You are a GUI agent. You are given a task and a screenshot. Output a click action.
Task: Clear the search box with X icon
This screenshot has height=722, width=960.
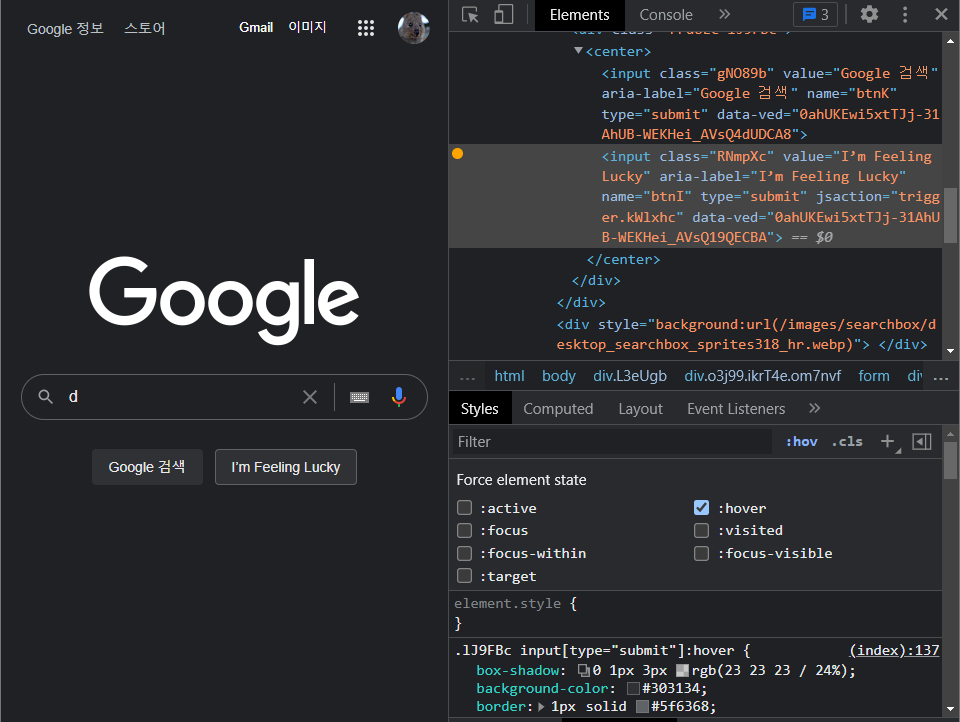(x=310, y=397)
